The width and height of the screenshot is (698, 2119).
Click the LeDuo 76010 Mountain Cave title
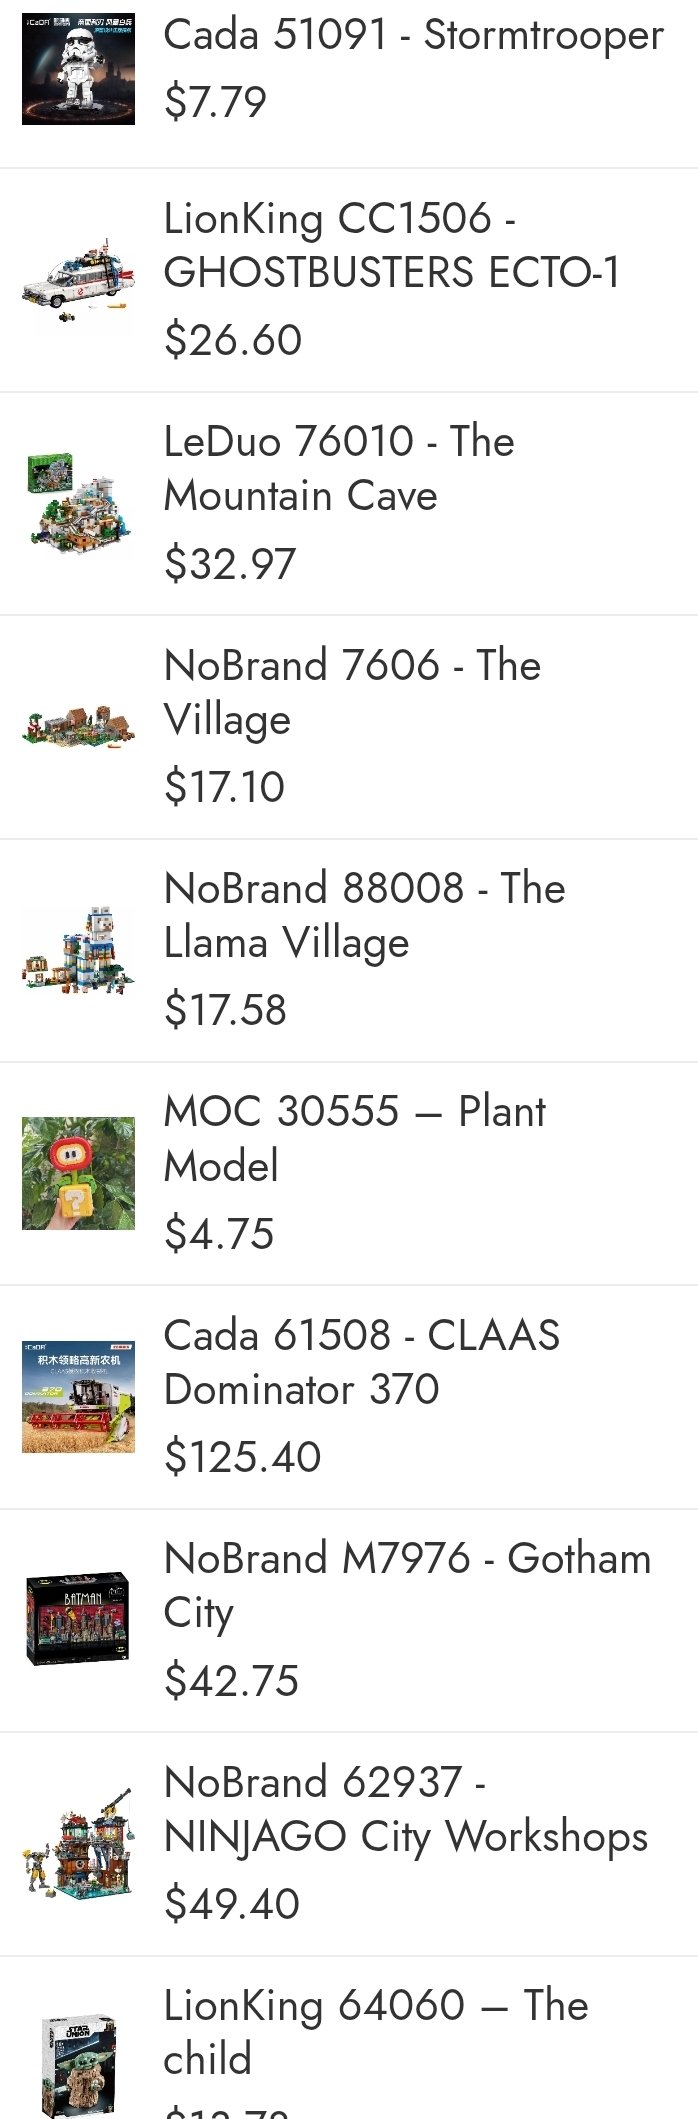pos(339,468)
